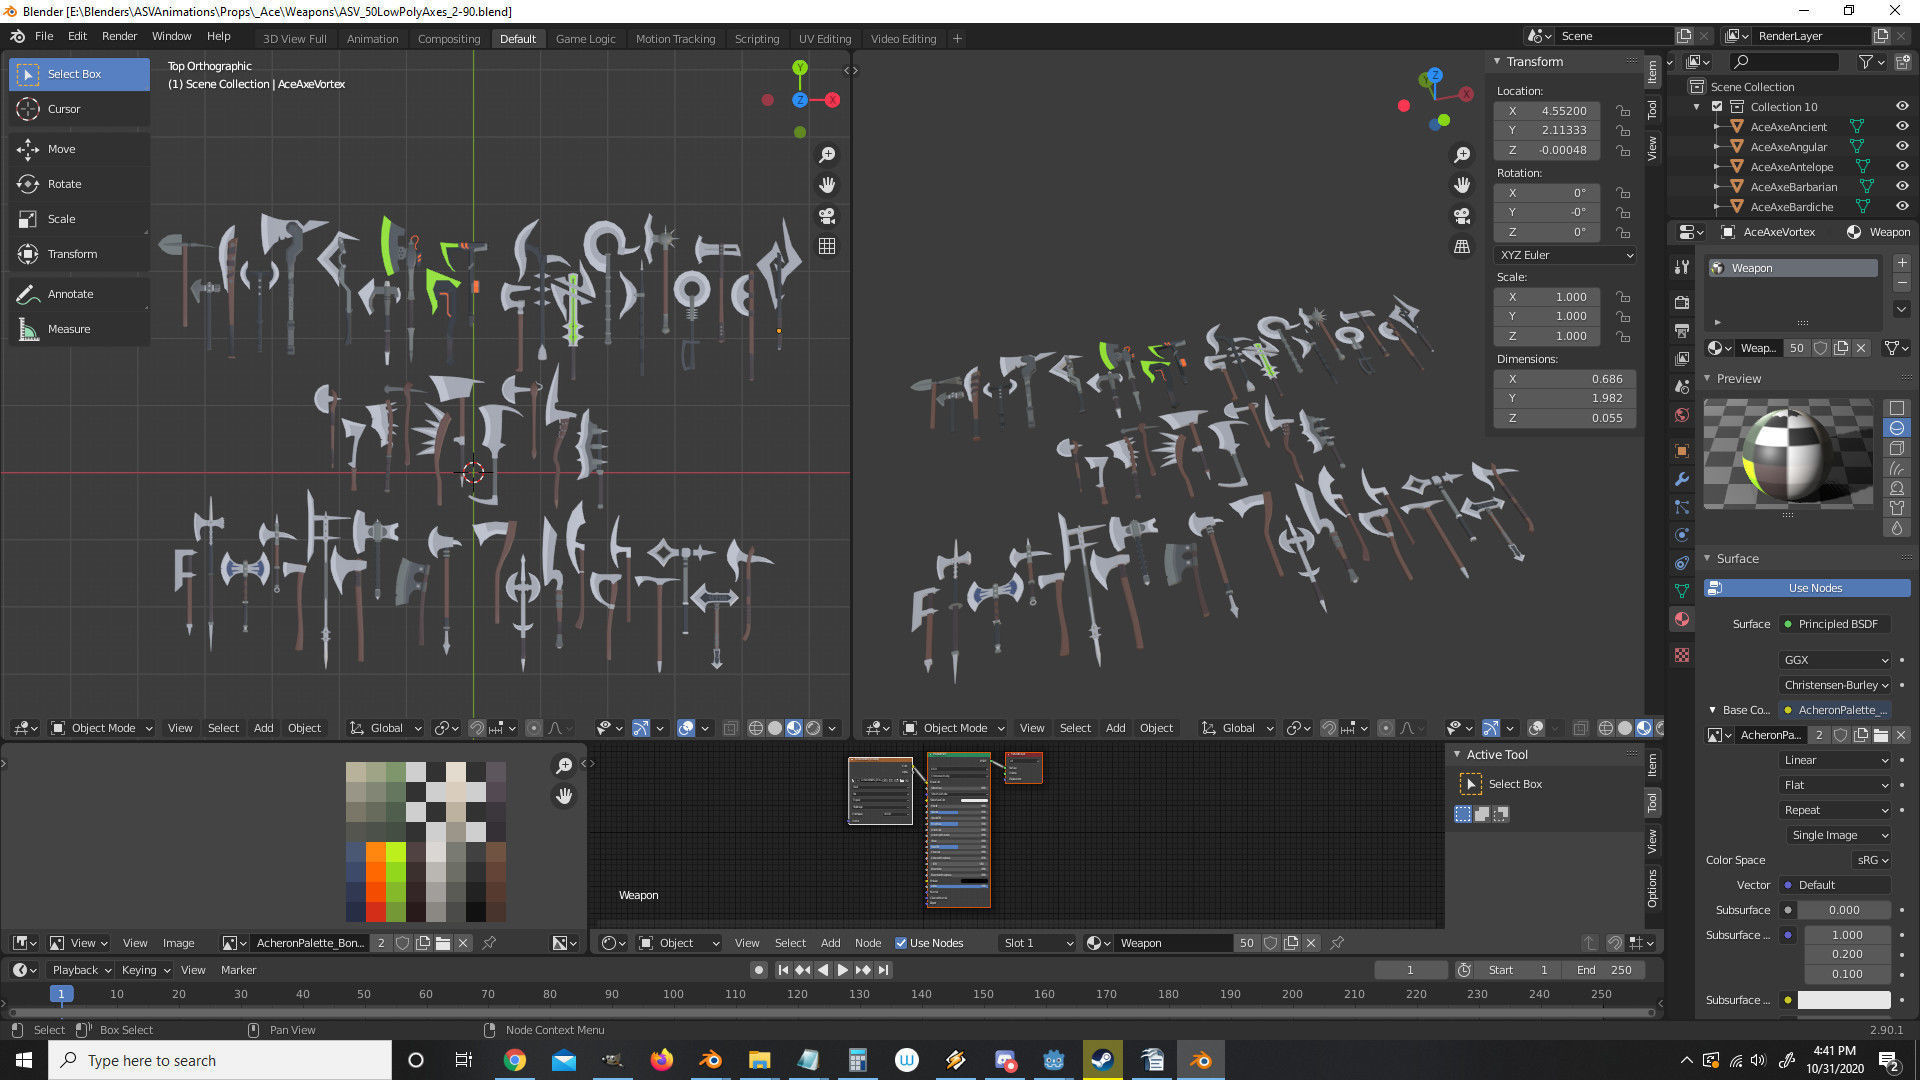The image size is (1920, 1080).
Task: Select the Rotate tool
Action: 64,184
